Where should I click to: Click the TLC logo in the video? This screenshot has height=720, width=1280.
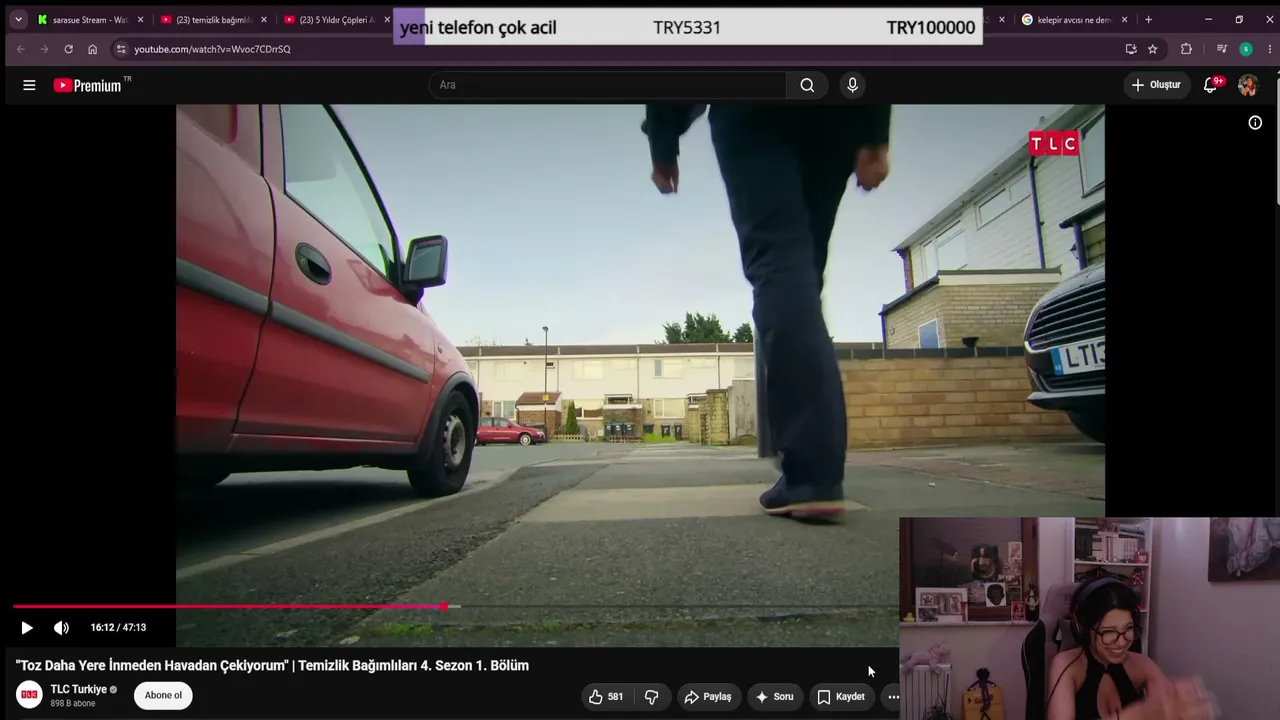click(1054, 145)
